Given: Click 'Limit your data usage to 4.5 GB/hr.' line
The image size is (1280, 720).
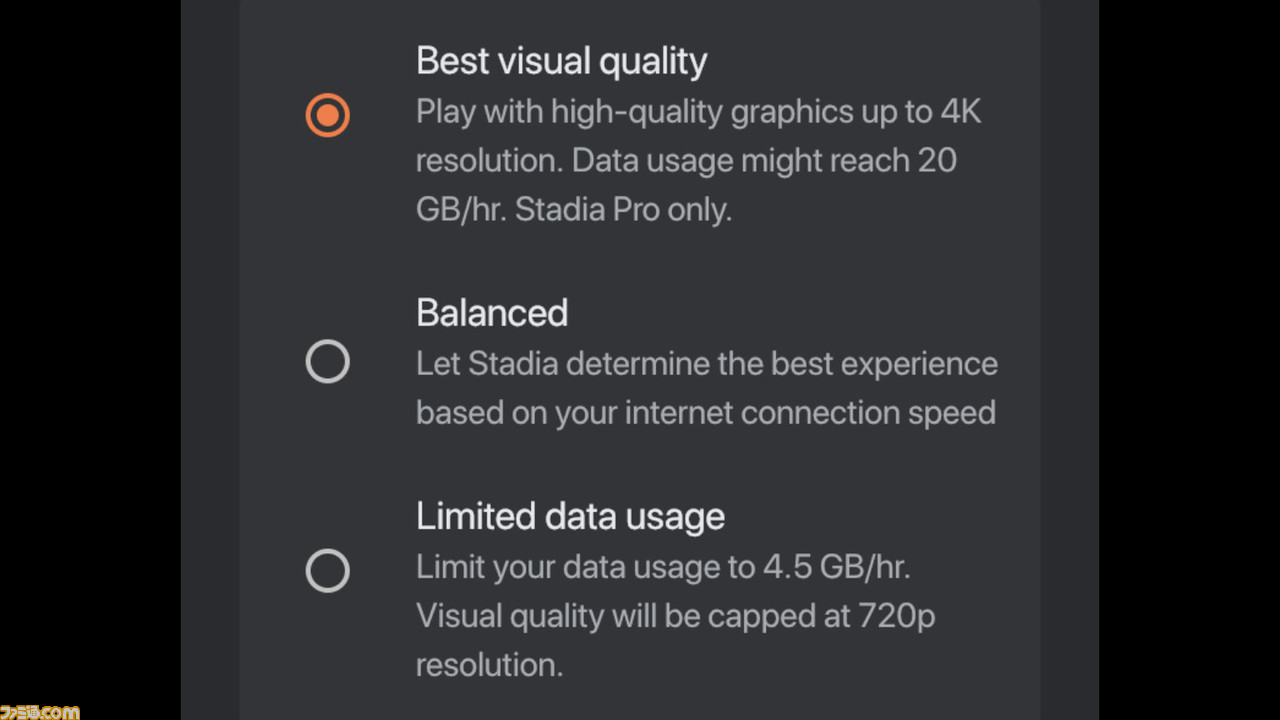Looking at the screenshot, I should [663, 568].
